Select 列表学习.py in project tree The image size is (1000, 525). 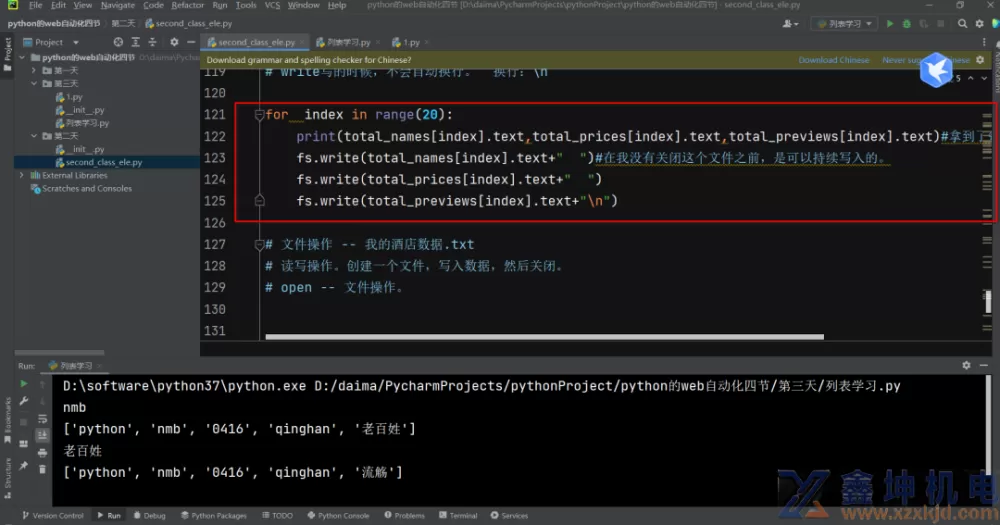pyautogui.click(x=87, y=123)
